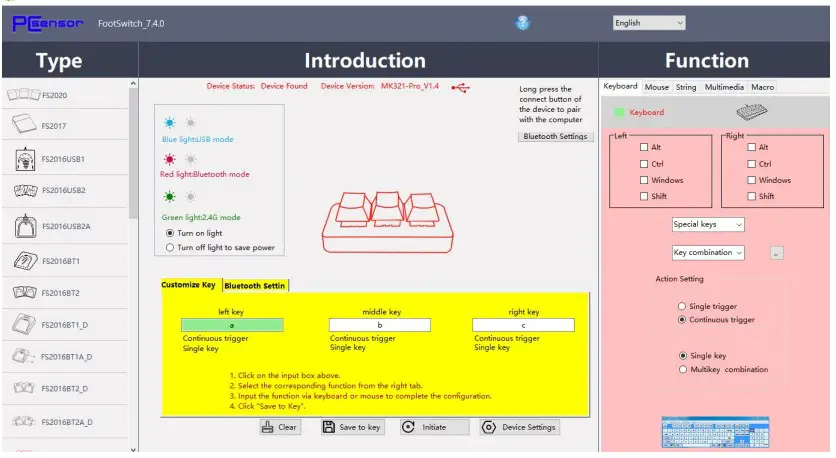Open the Key combination dropdown
Viewport: 836px width, 458px height.
click(708, 253)
